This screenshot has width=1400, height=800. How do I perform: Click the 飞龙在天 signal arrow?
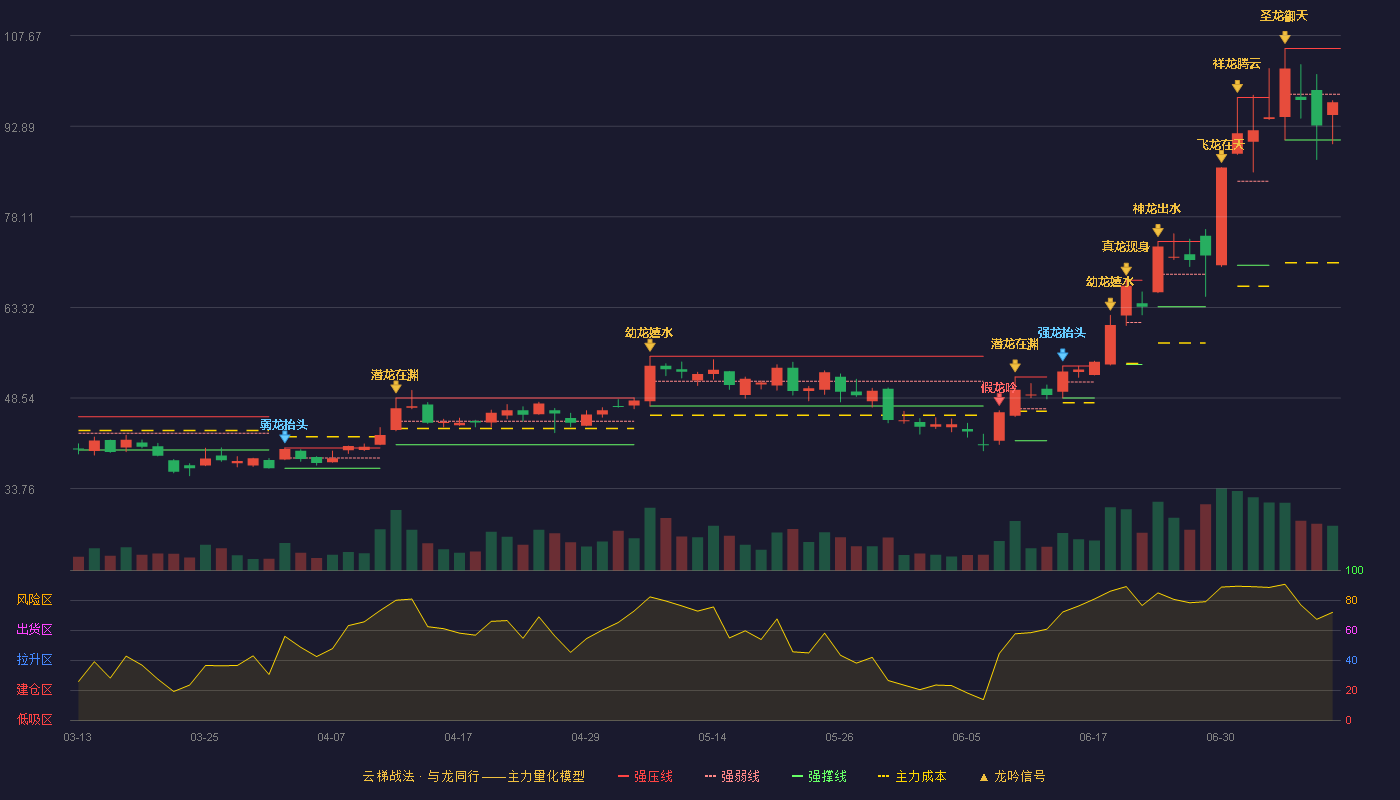tap(1221, 157)
